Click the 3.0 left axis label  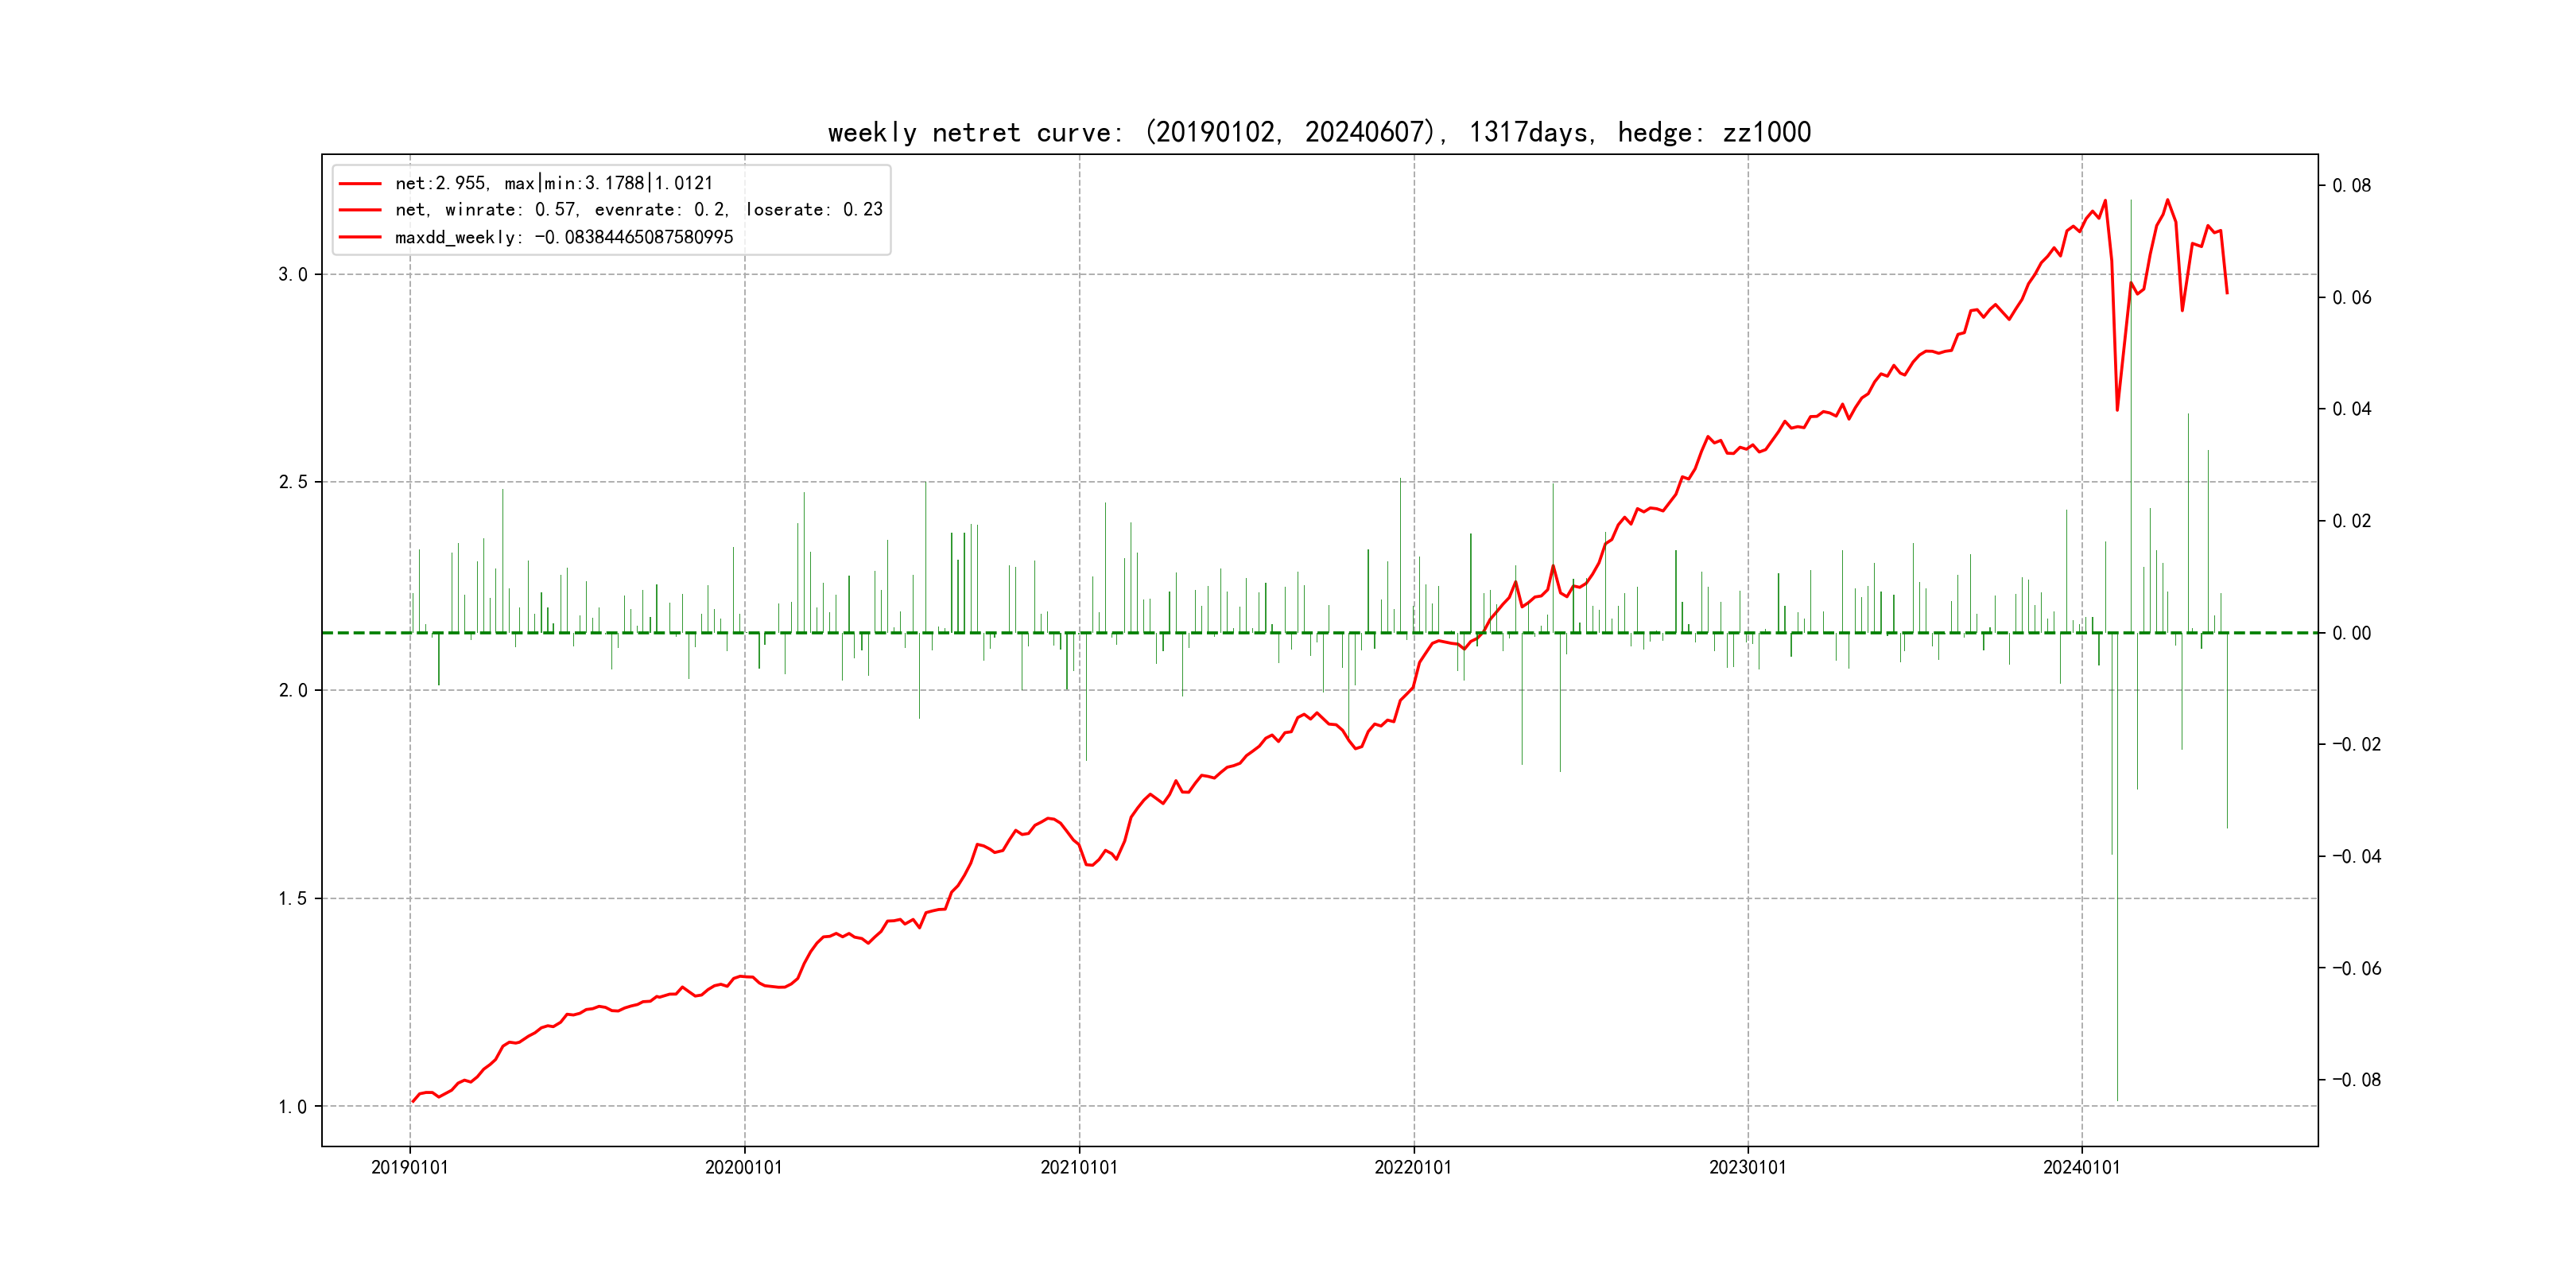(x=292, y=275)
